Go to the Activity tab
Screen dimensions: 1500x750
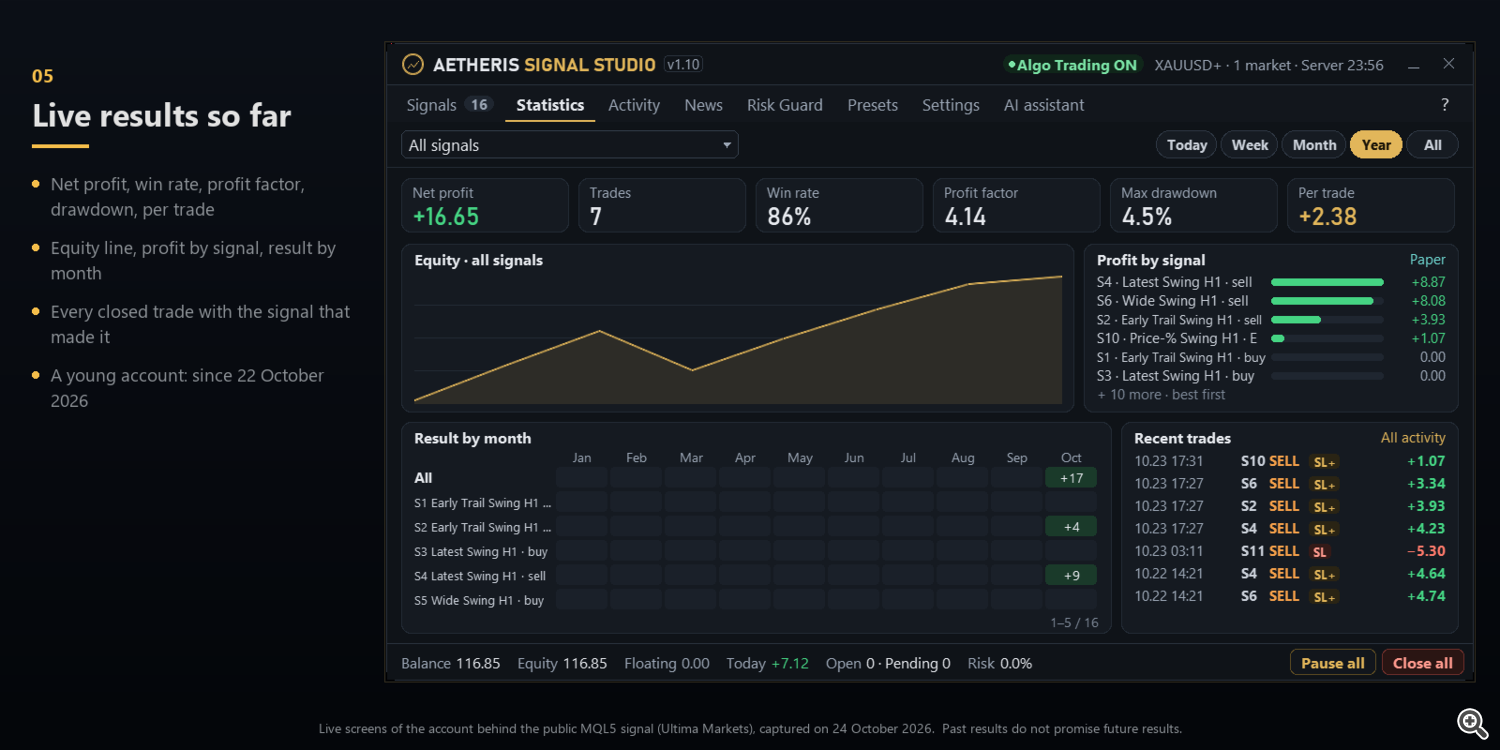[634, 105]
